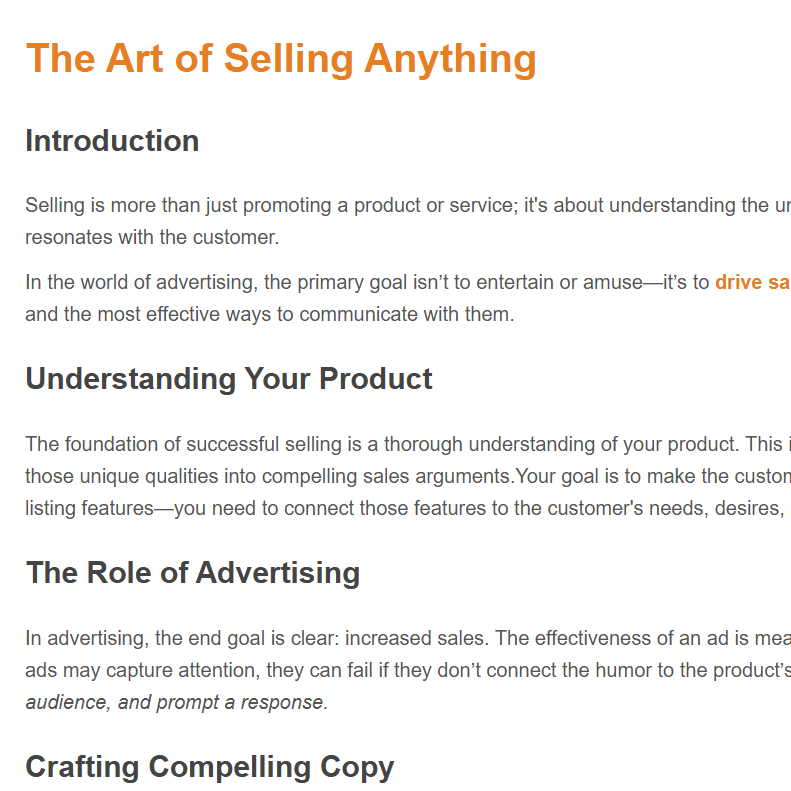Click the word "Copy" in the bottom heading
The height and width of the screenshot is (791, 791).
point(357,767)
